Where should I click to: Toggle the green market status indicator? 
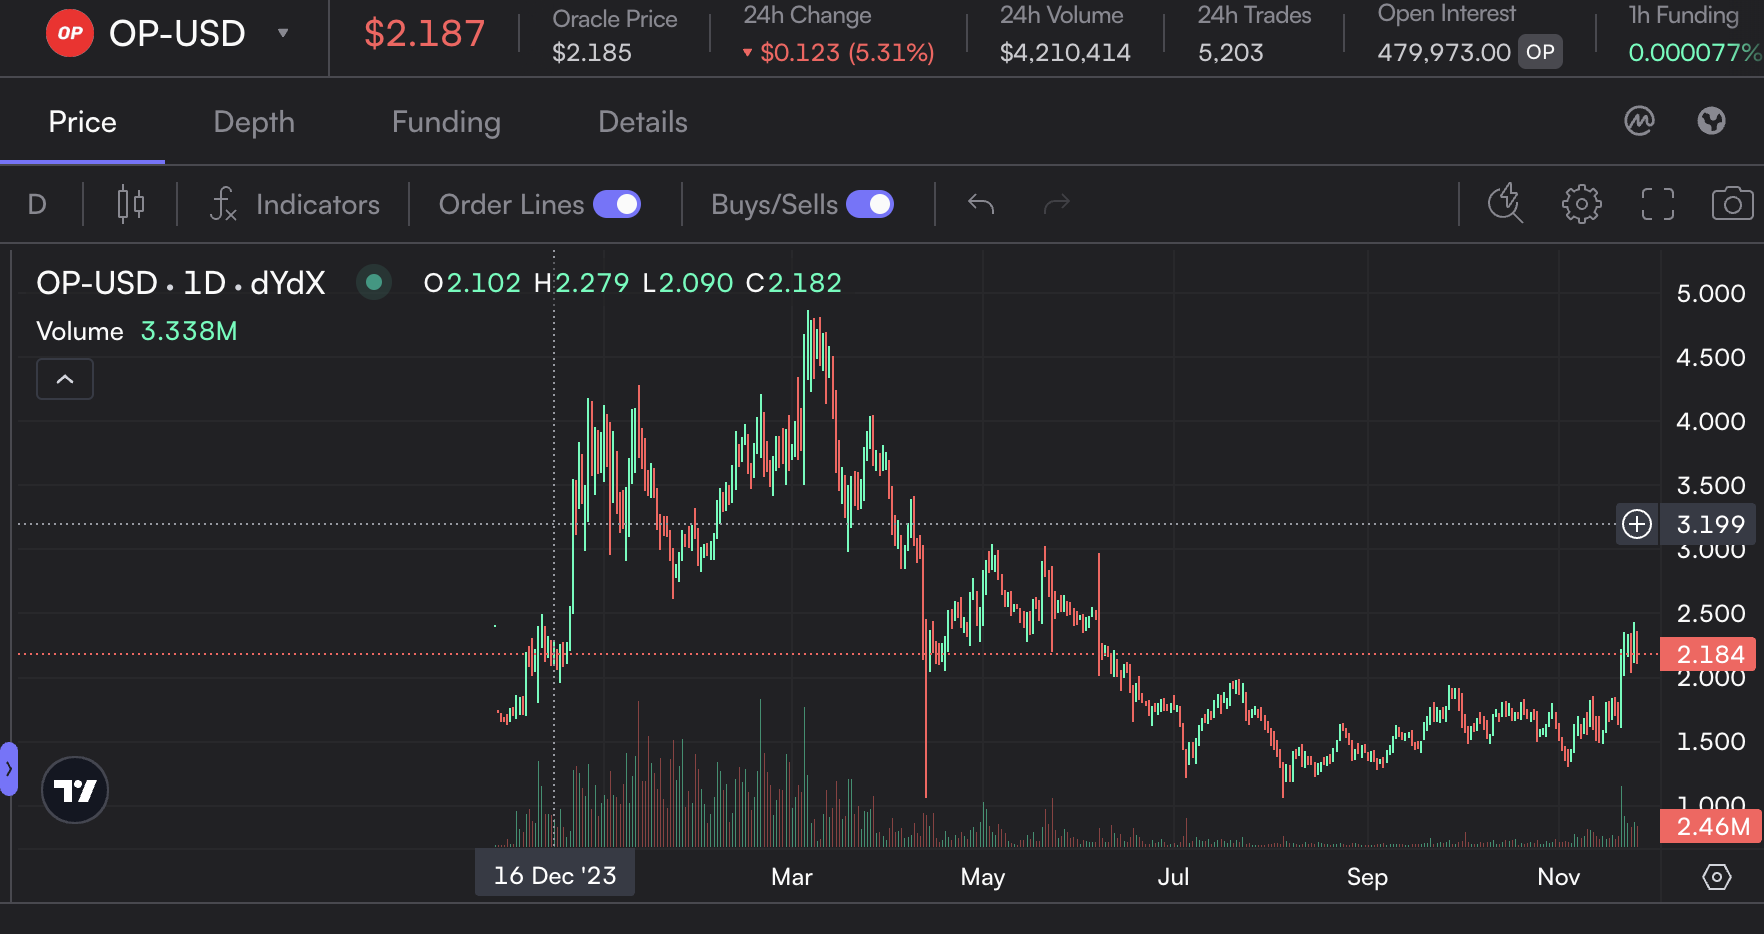point(374,283)
